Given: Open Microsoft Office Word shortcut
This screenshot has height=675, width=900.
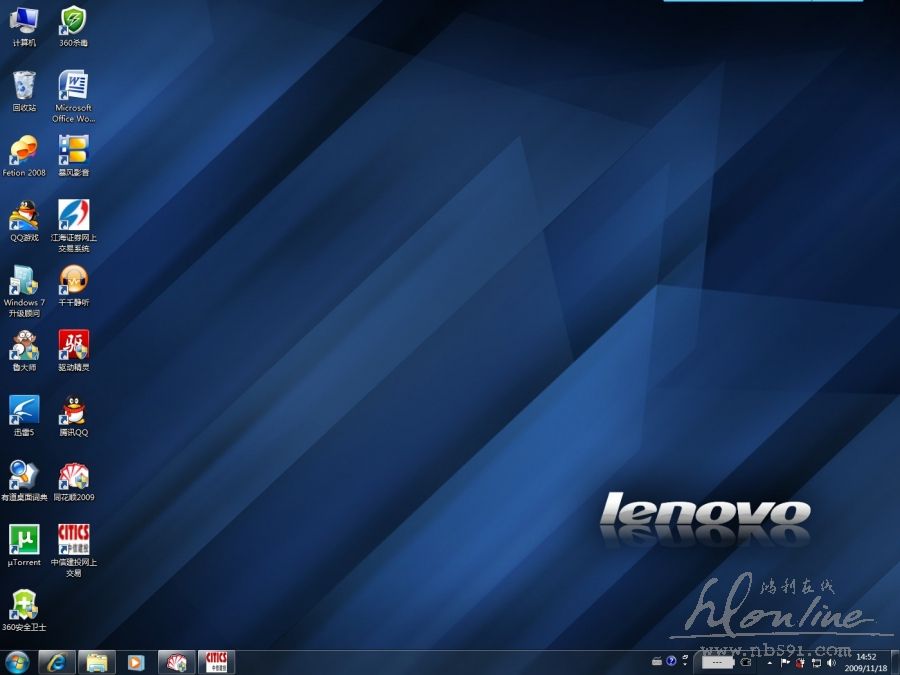Looking at the screenshot, I should 73,85.
